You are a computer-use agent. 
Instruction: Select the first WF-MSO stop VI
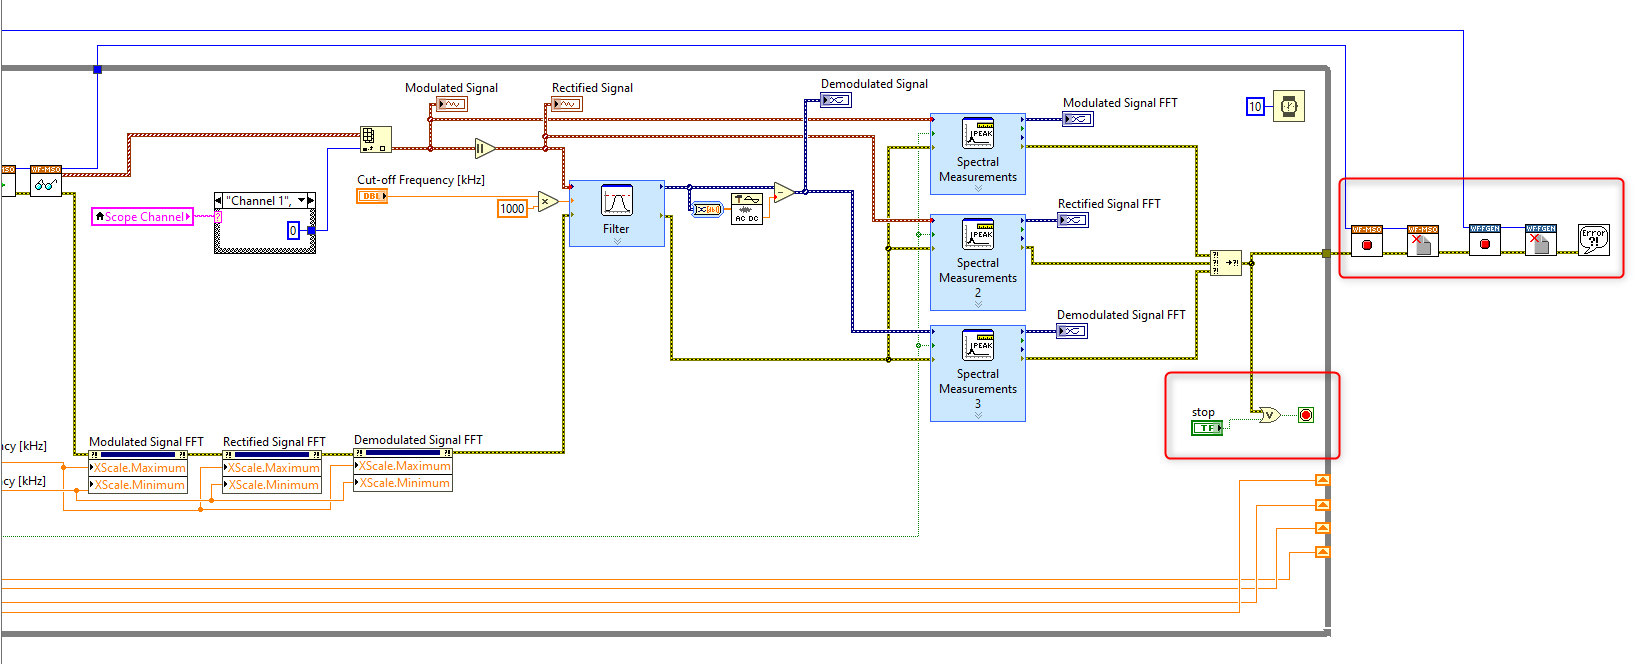[x=1366, y=241]
